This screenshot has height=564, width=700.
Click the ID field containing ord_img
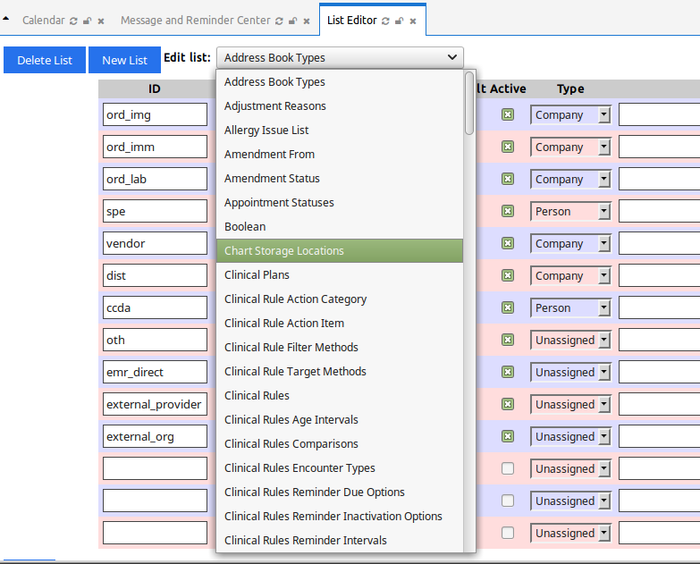coord(155,115)
